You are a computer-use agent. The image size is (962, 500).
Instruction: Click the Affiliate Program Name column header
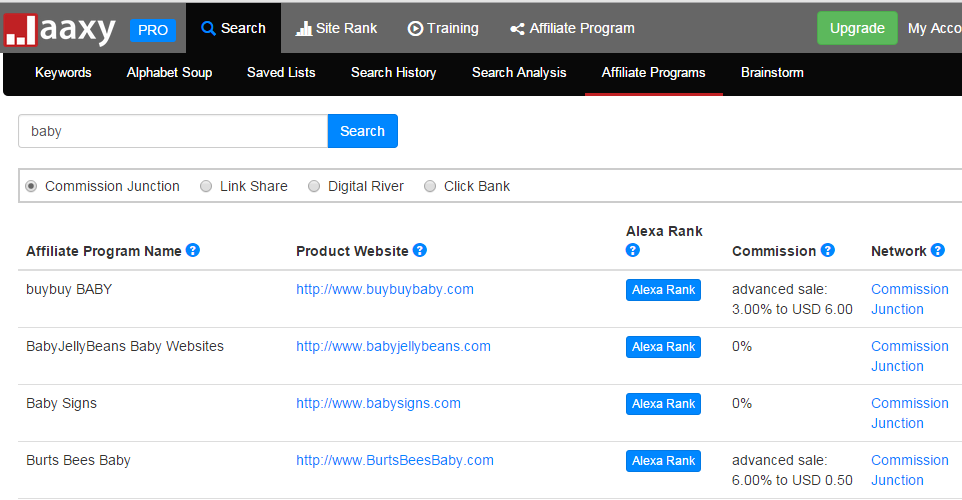(x=104, y=251)
